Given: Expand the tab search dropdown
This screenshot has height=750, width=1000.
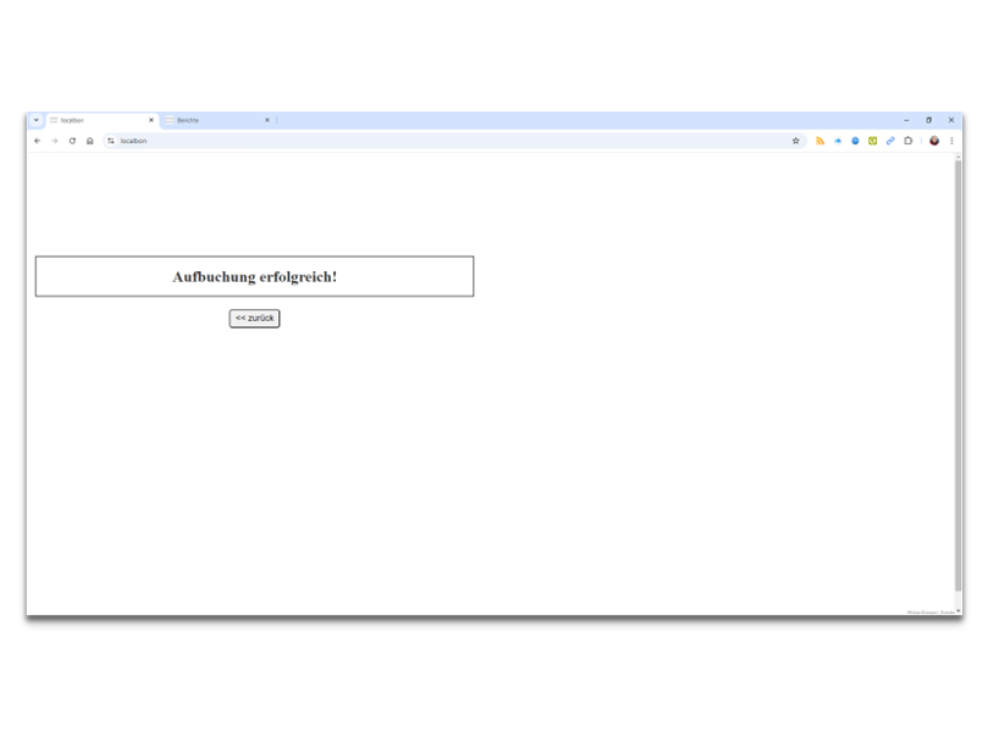Looking at the screenshot, I should tap(36, 120).
